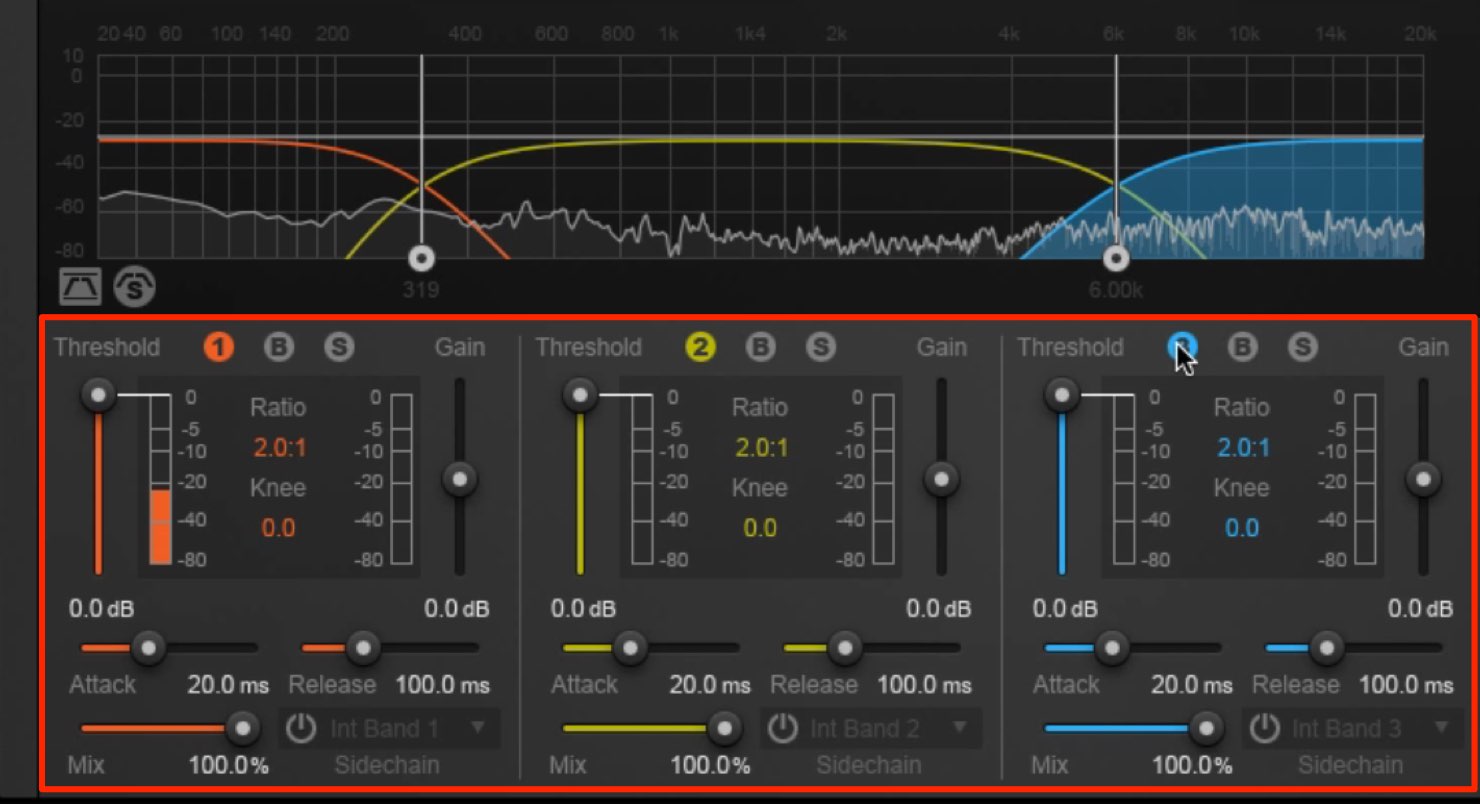Click the band 3 Mix slider knob

click(x=1205, y=728)
